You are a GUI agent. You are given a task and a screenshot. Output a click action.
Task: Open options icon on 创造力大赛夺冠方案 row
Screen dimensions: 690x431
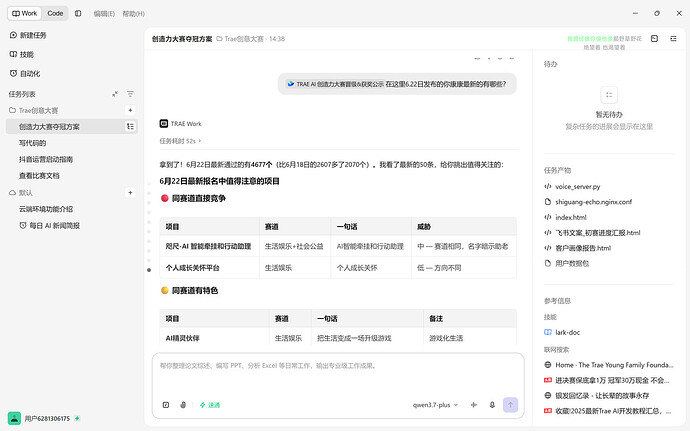130,126
